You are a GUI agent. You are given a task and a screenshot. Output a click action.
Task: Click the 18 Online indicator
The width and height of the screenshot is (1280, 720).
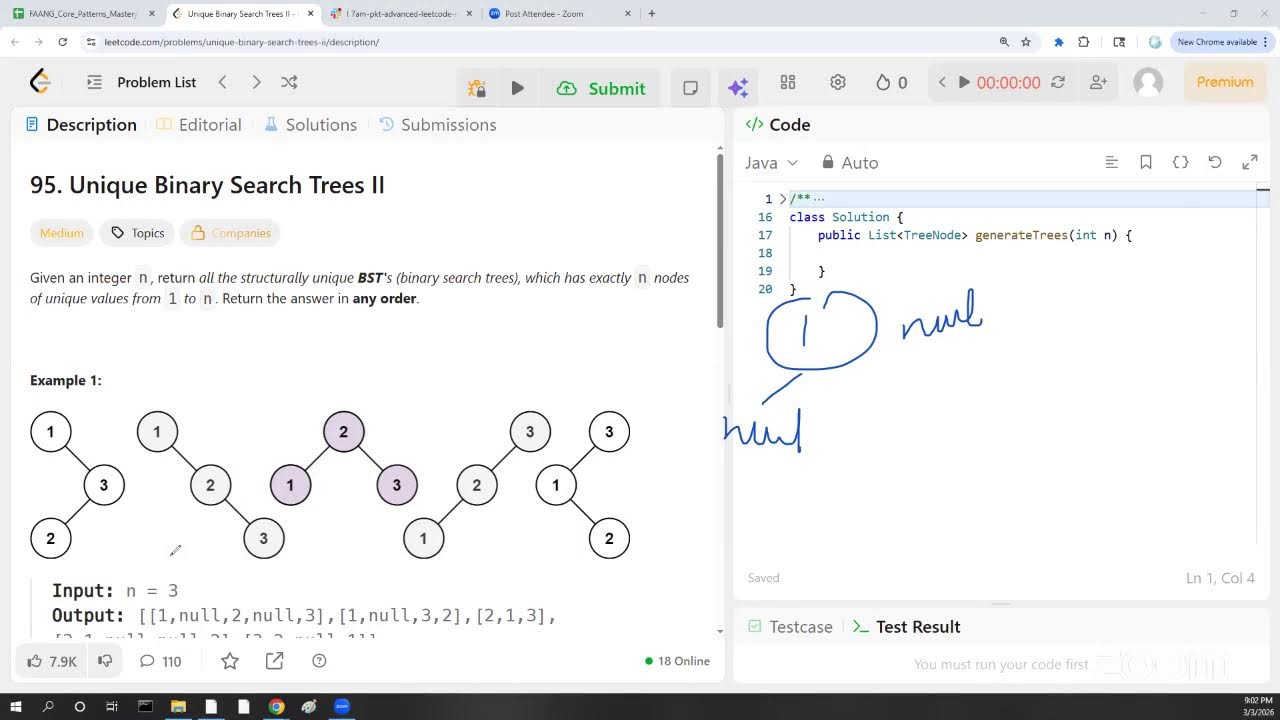point(677,661)
